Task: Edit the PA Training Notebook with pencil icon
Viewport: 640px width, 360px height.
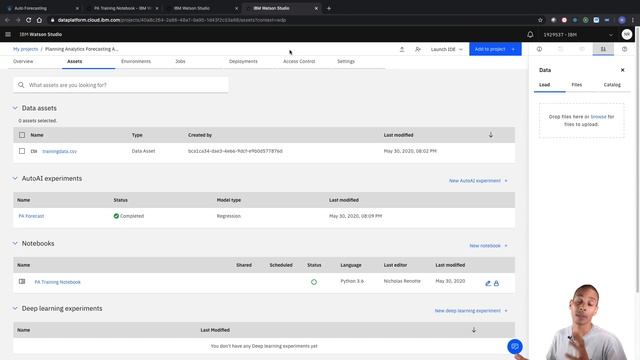Action: 488,283
